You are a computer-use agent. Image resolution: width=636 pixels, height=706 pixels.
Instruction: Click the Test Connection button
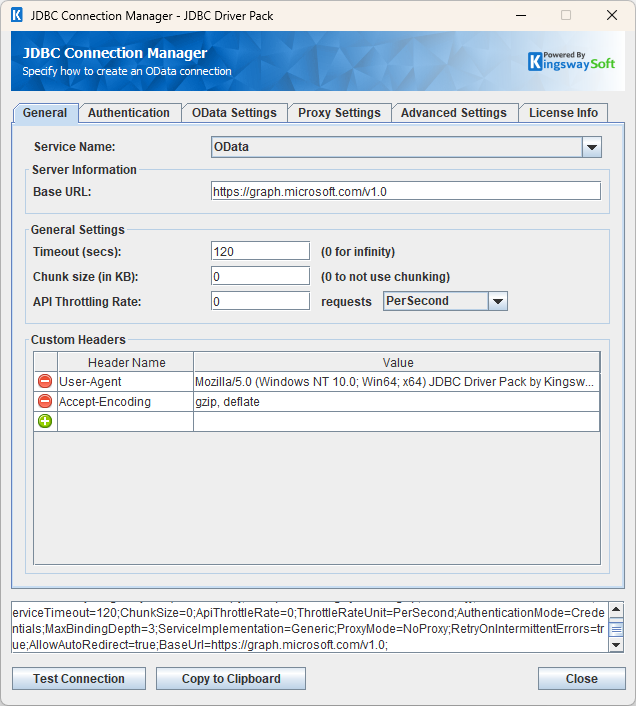(x=79, y=679)
